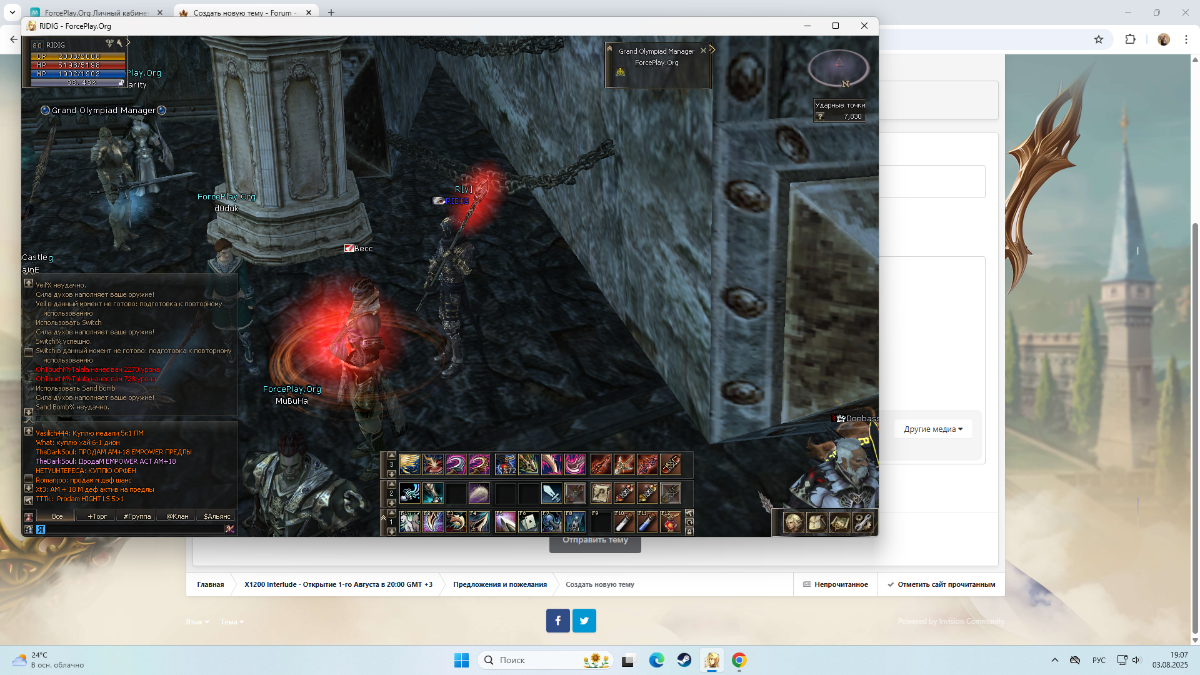Viewport: 1200px width, 675px height.
Task: Click the red HP bar in status window
Action: click(x=78, y=65)
